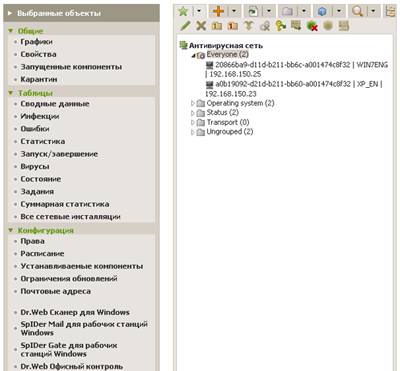
Task: Open Статистика table
Action: tap(43, 141)
